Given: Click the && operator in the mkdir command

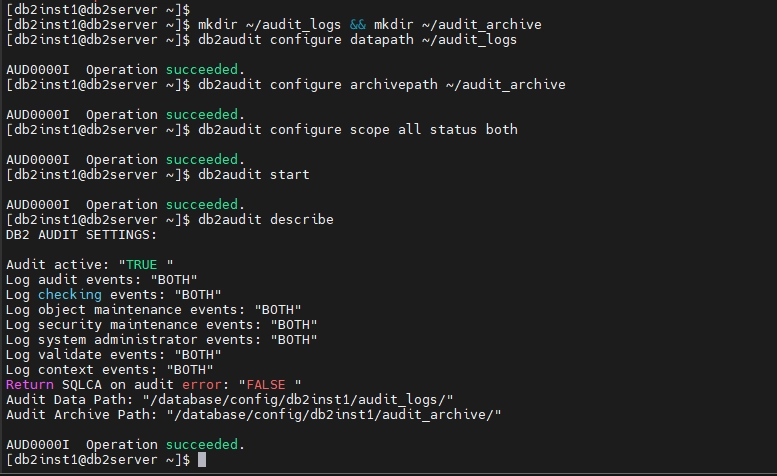Looking at the screenshot, I should [x=358, y=25].
